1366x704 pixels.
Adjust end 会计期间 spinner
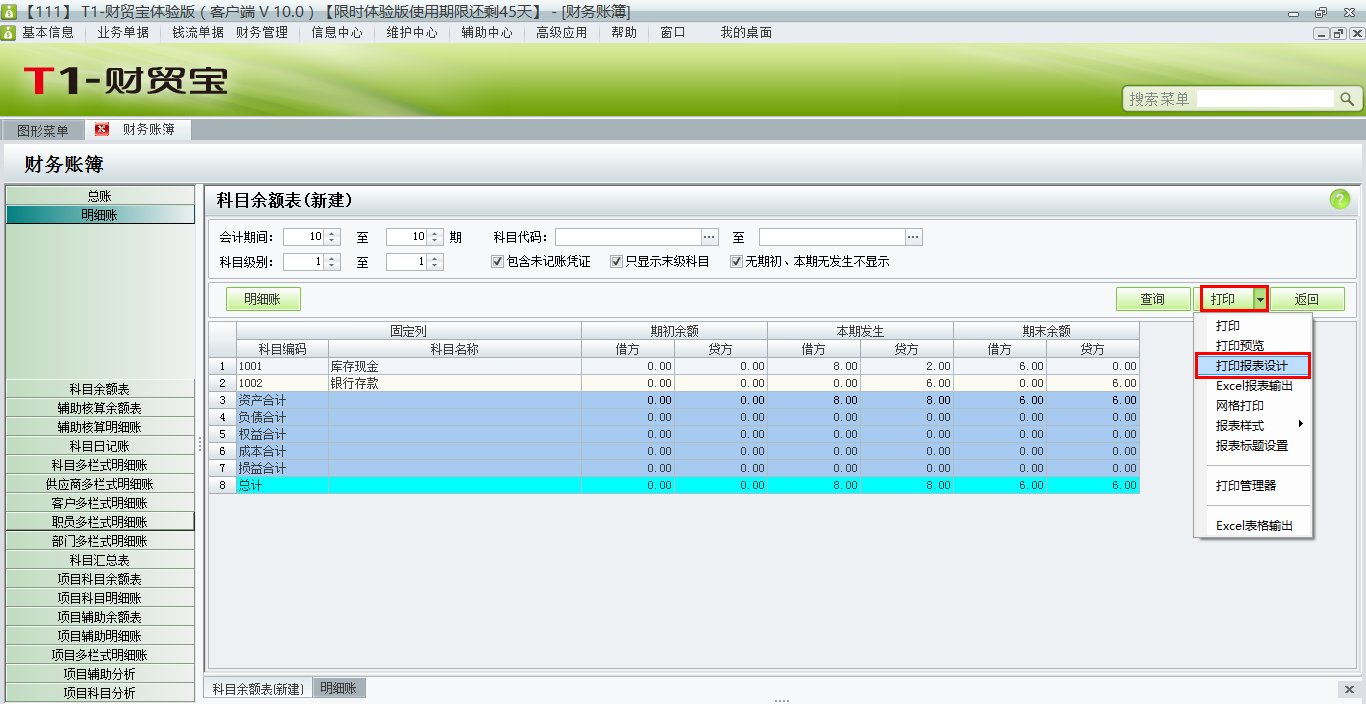pyautogui.click(x=436, y=237)
